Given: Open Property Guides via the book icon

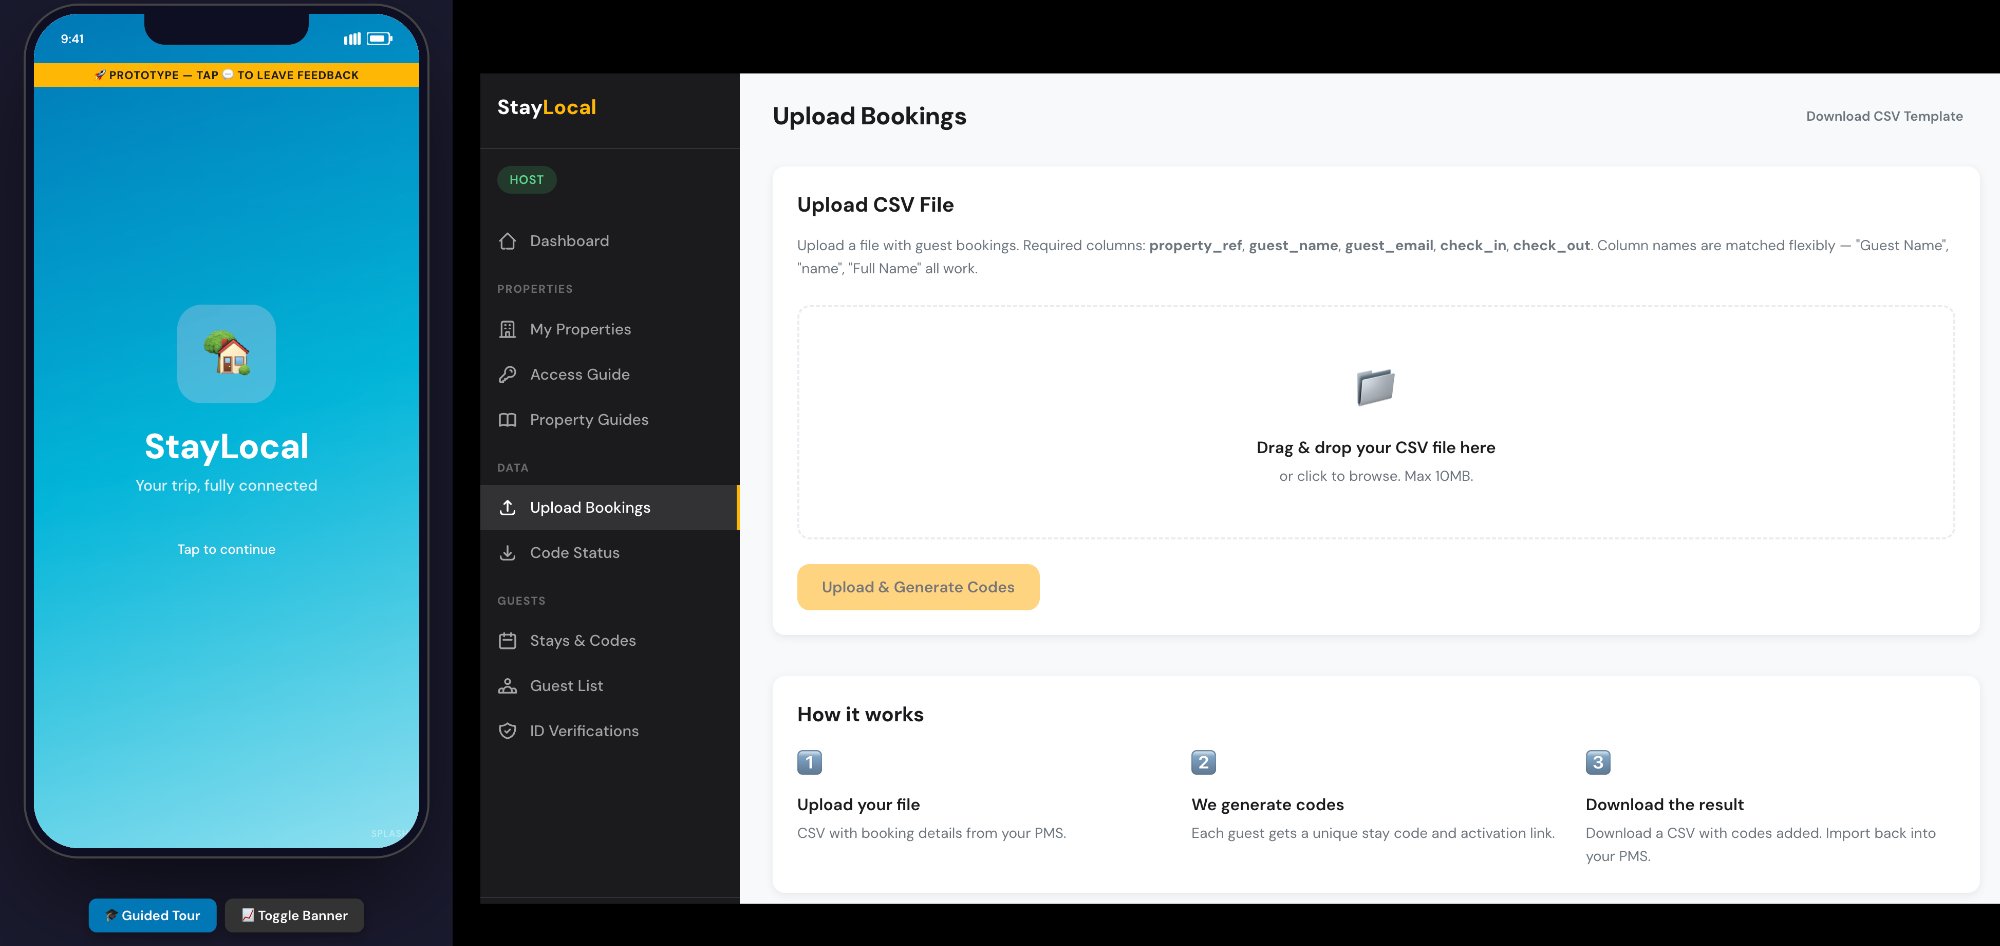Looking at the screenshot, I should click(x=508, y=419).
